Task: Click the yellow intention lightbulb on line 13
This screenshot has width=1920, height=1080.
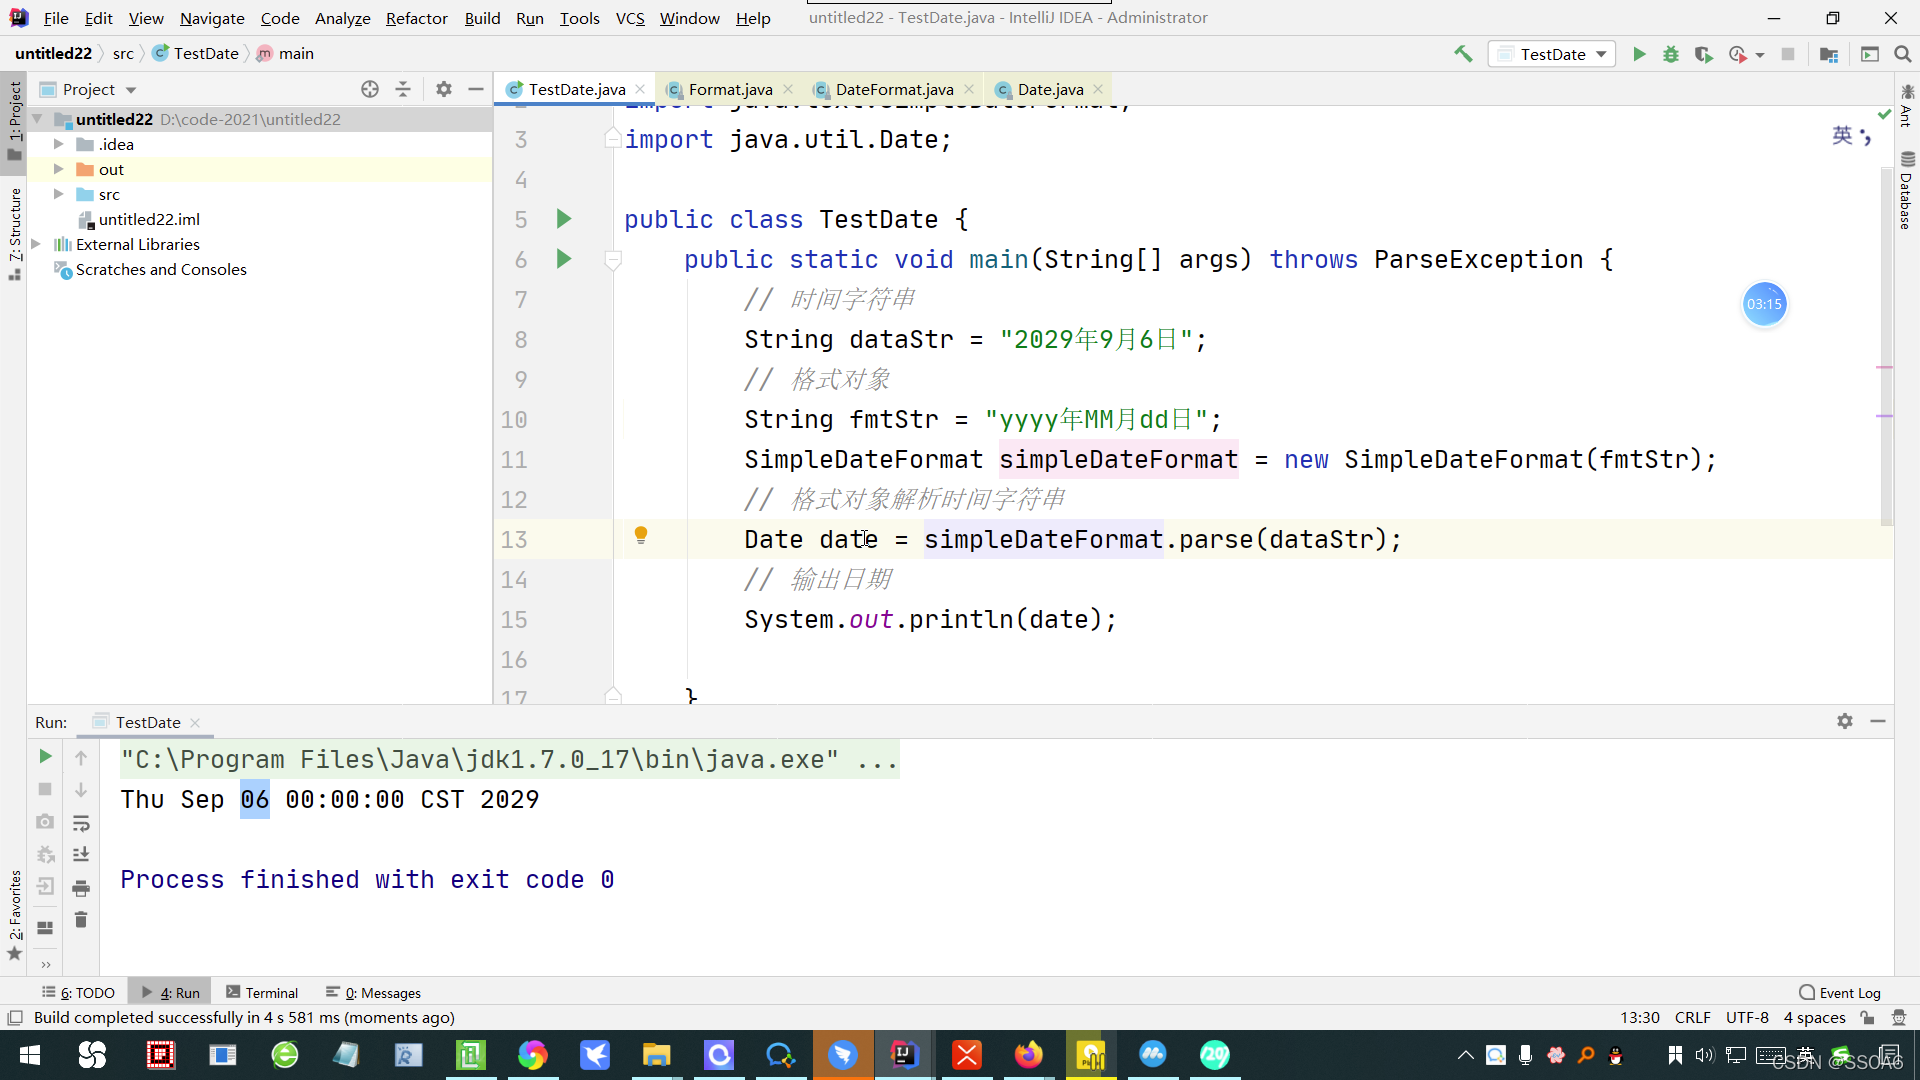Action: 641,536
